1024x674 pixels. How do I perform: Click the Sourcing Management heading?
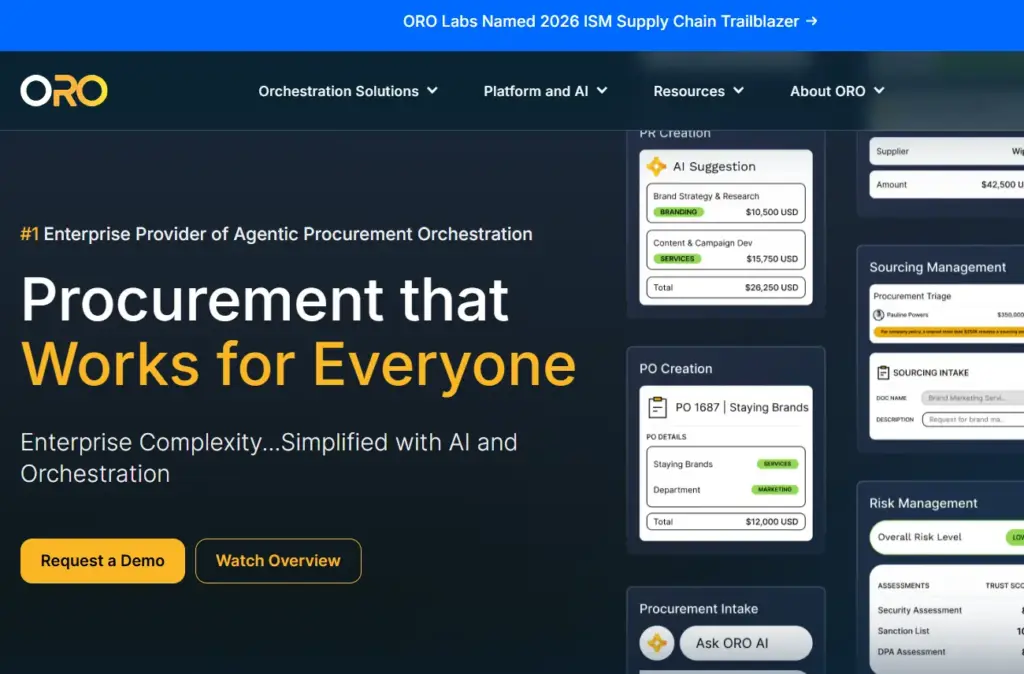click(x=937, y=267)
